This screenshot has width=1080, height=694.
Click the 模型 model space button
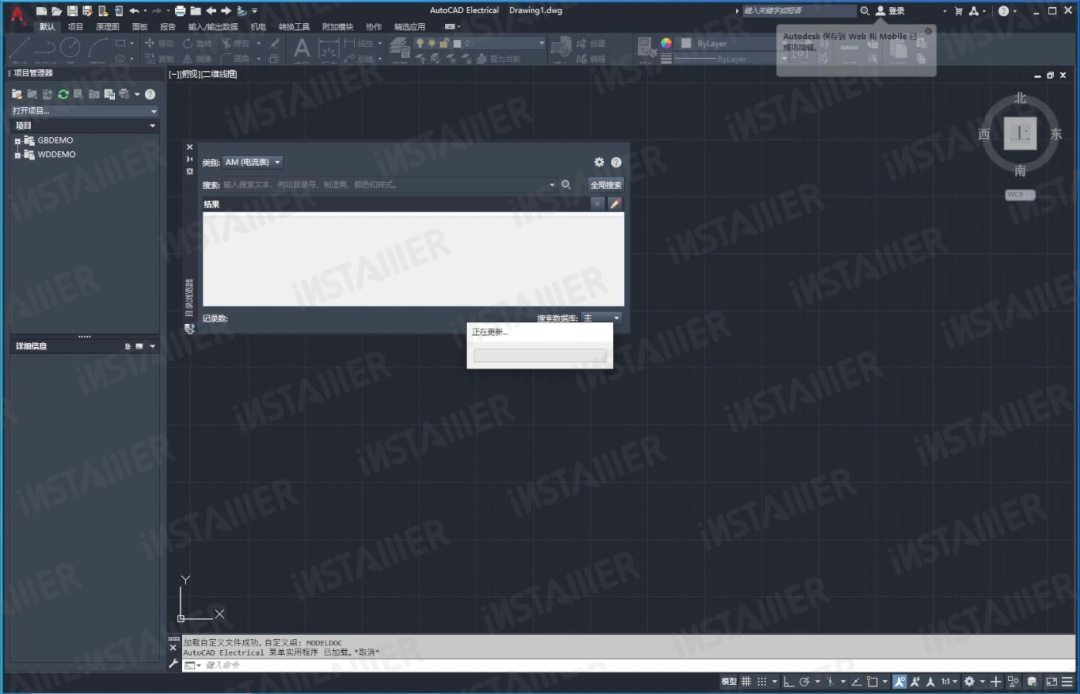[729, 682]
